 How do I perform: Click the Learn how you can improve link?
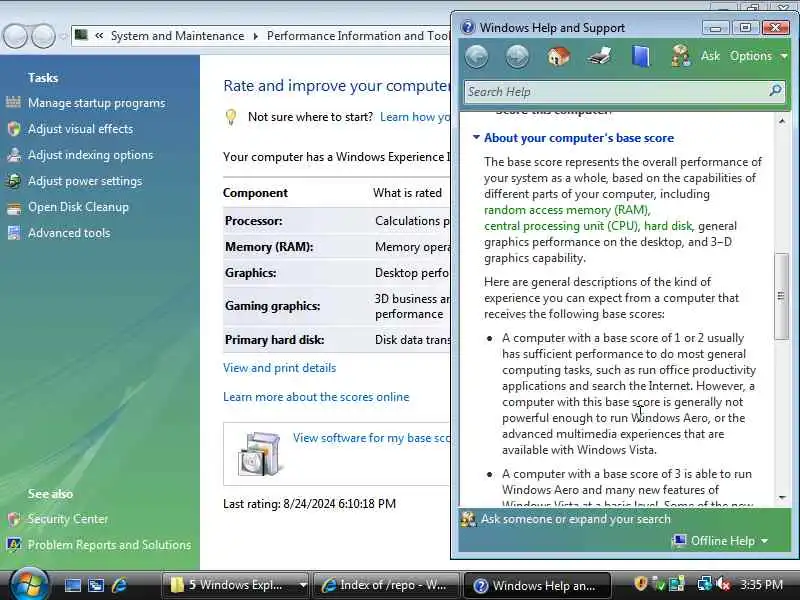click(x=414, y=117)
